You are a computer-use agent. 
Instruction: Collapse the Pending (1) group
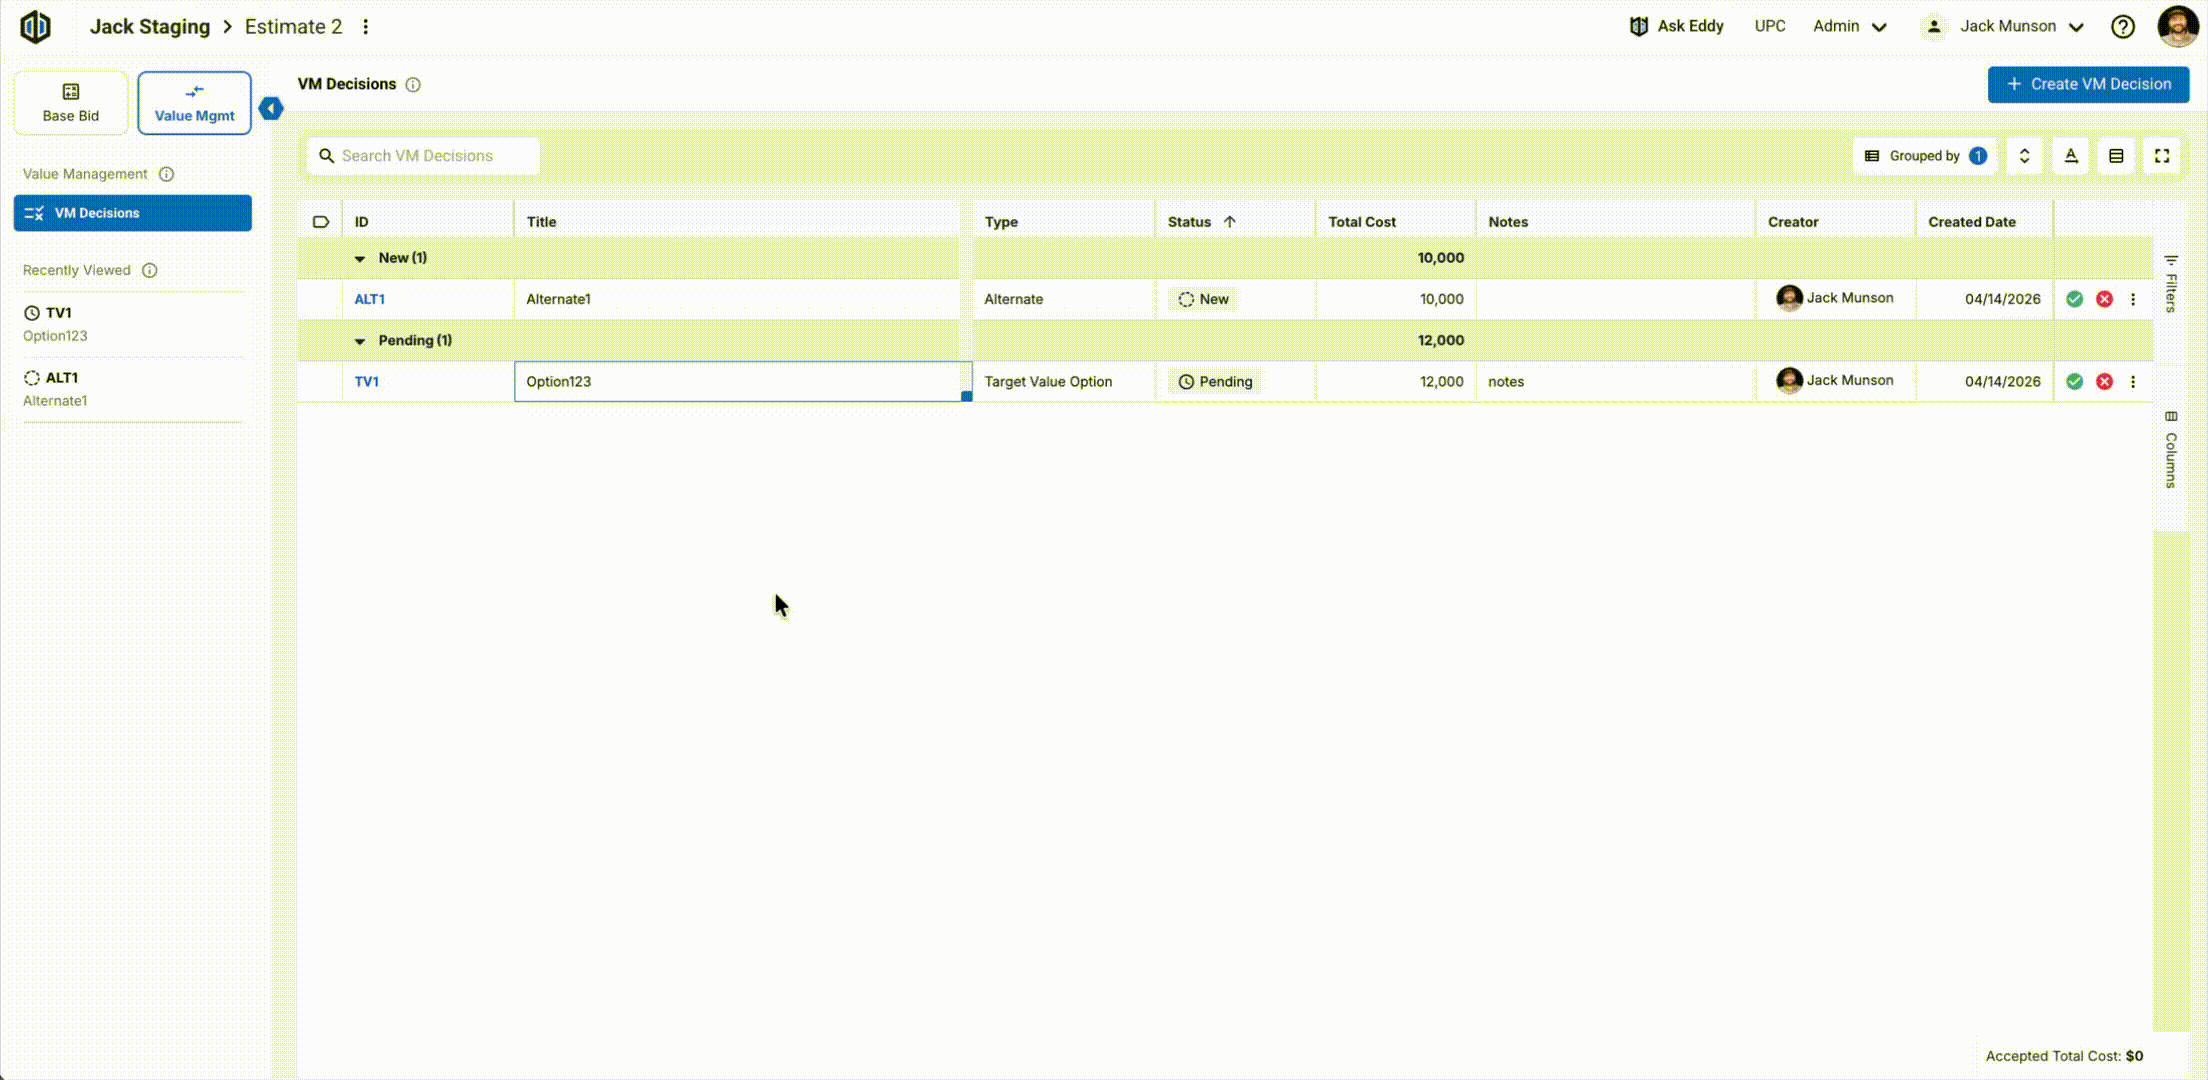click(x=360, y=341)
